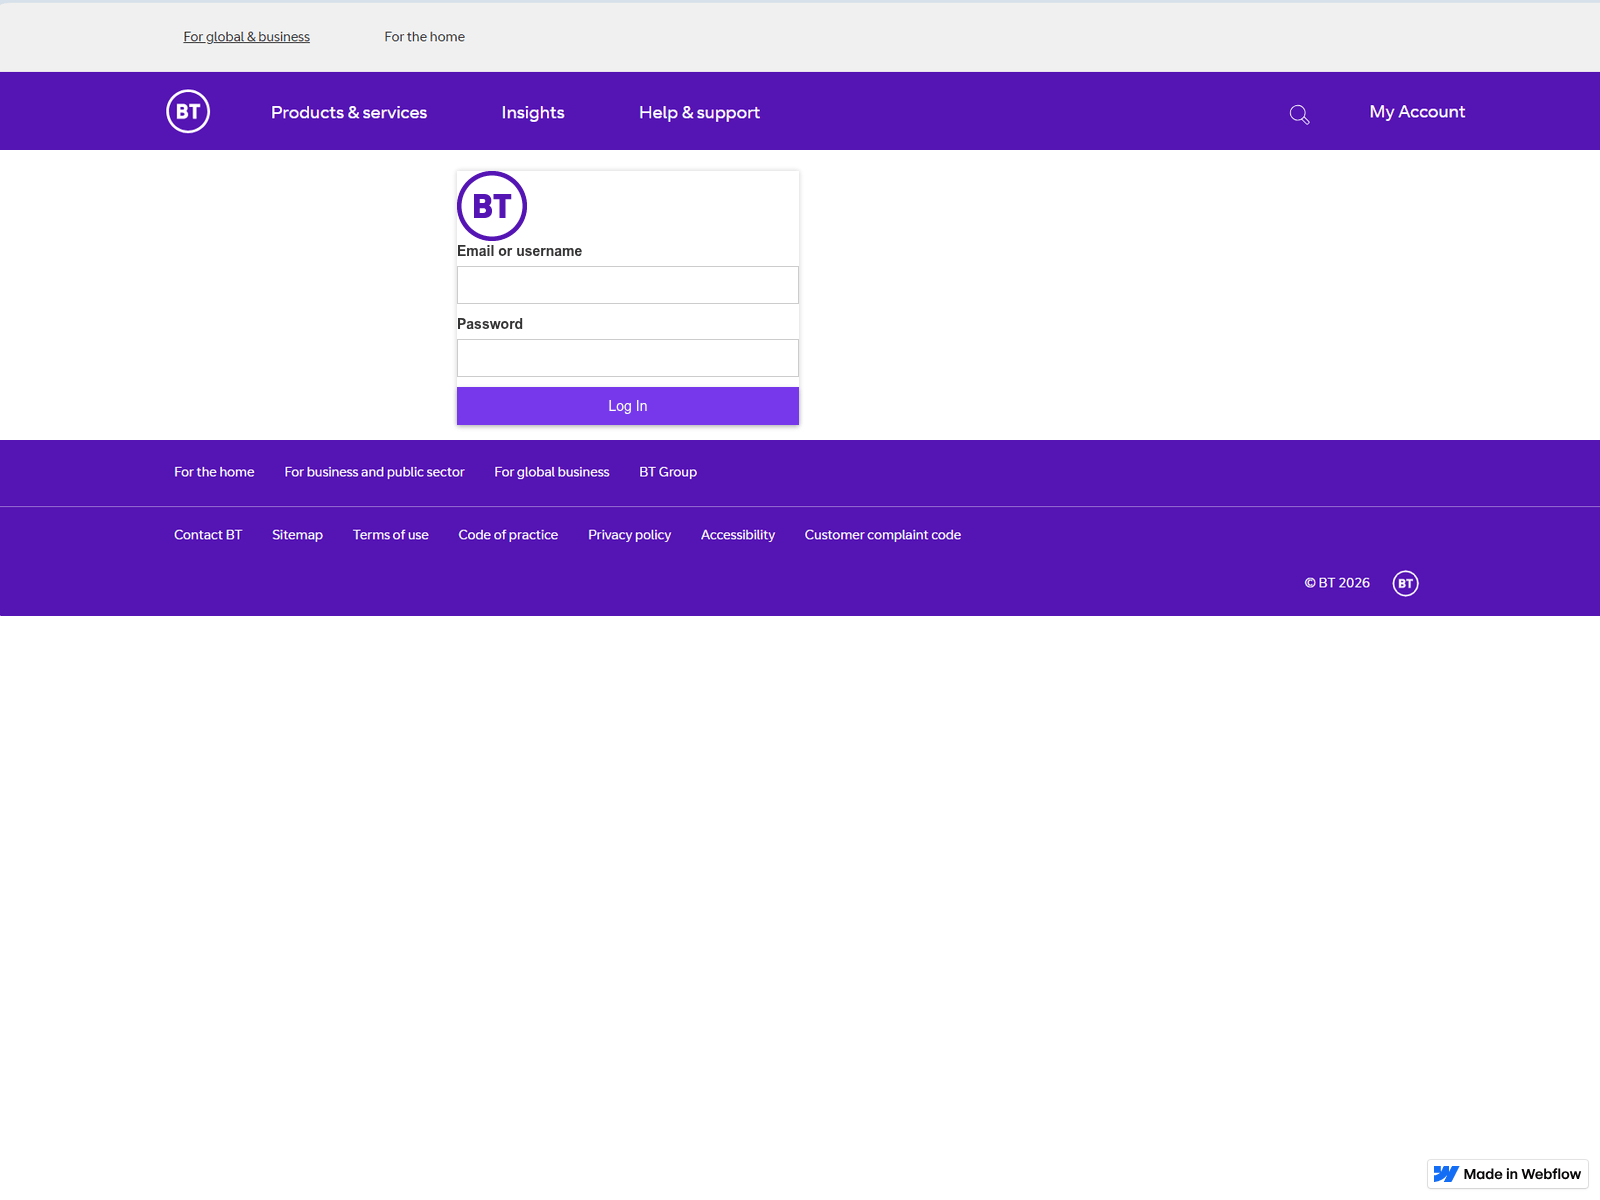Image resolution: width=1600 pixels, height=1200 pixels.
Task: Select the For the home top tab
Action: pyautogui.click(x=424, y=36)
